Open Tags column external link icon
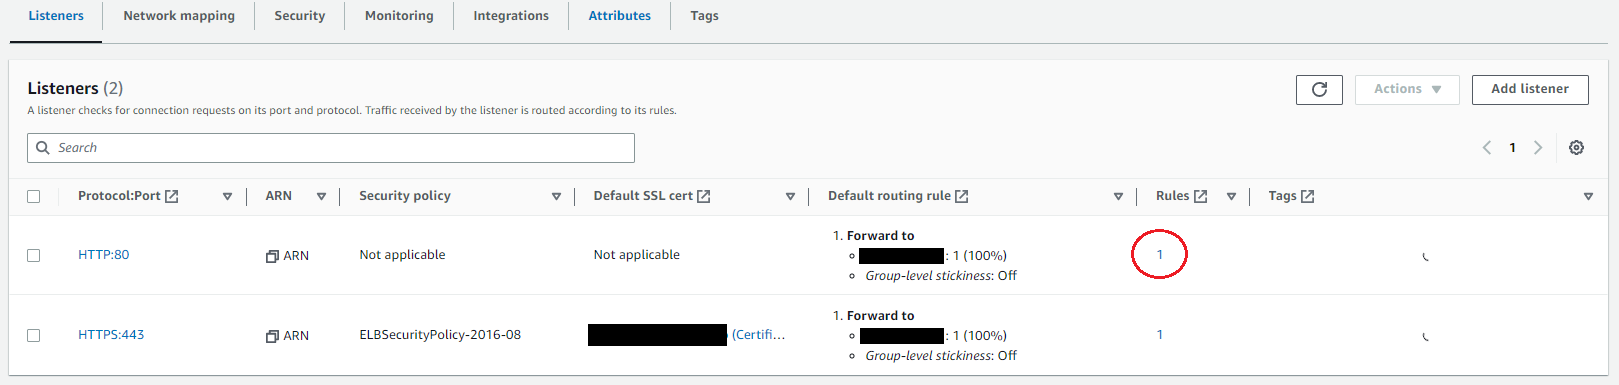 pyautogui.click(x=1308, y=196)
